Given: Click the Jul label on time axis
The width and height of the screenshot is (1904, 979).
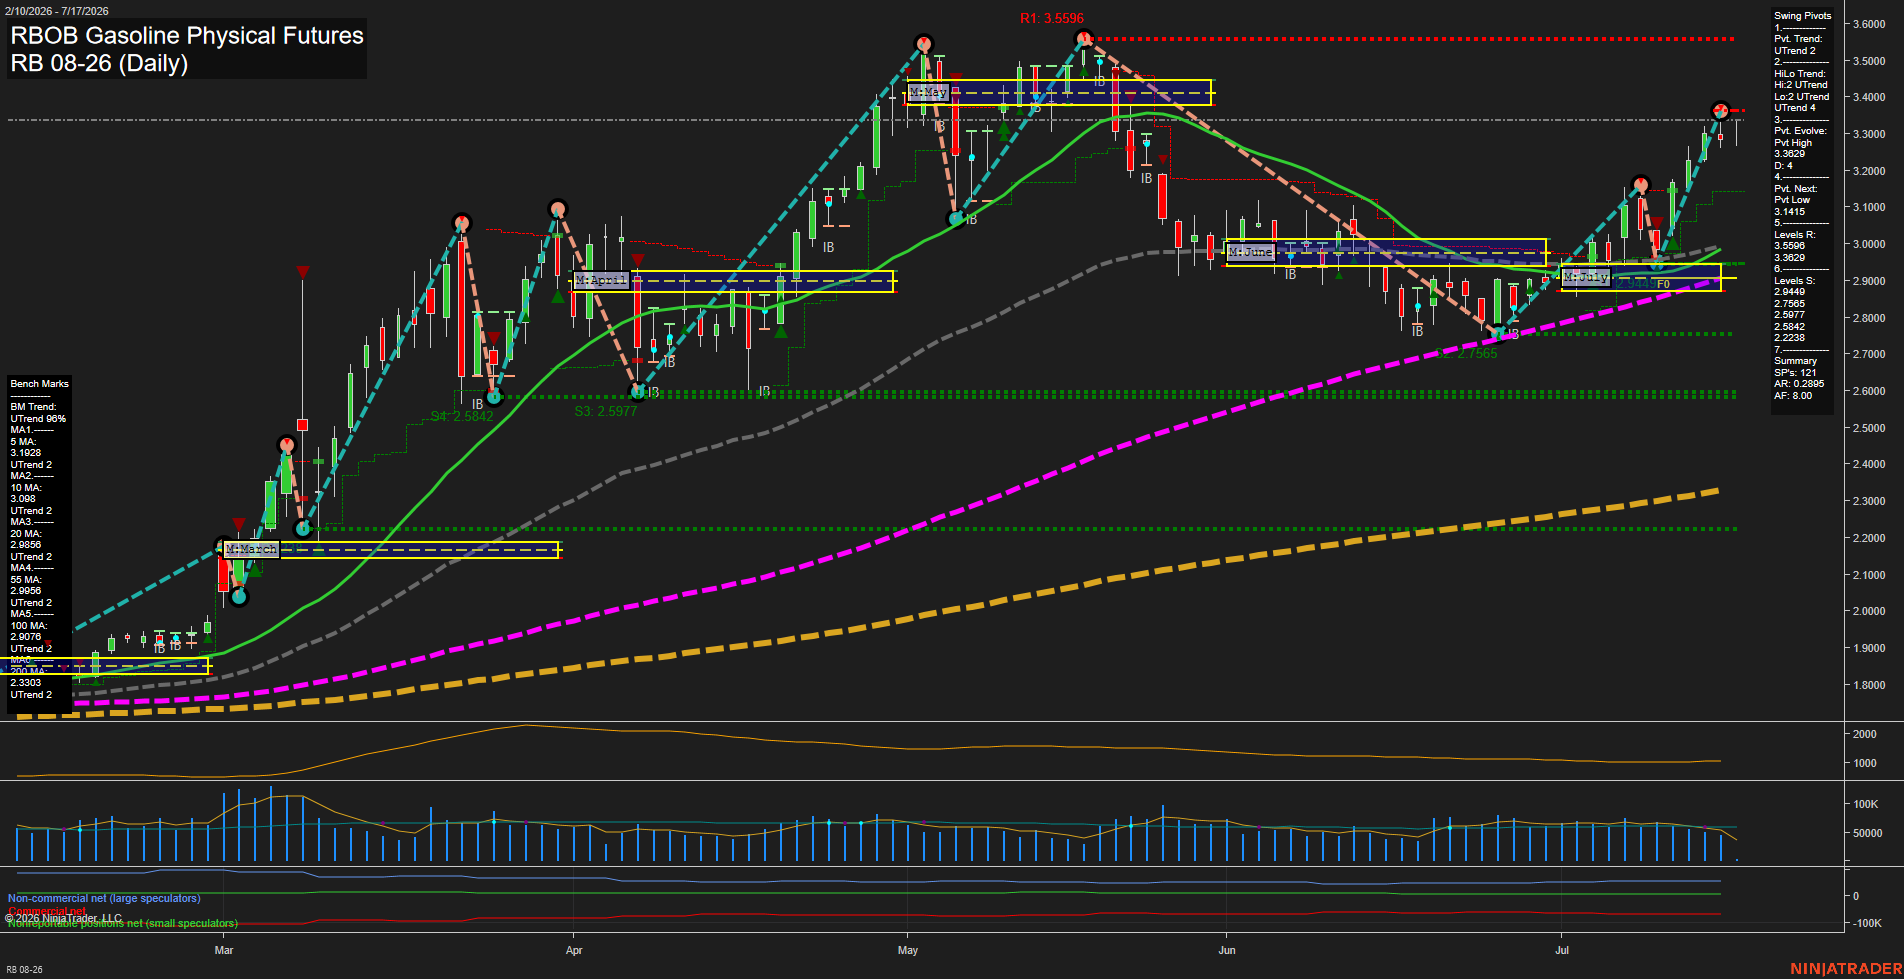Looking at the screenshot, I should coord(1562,950).
